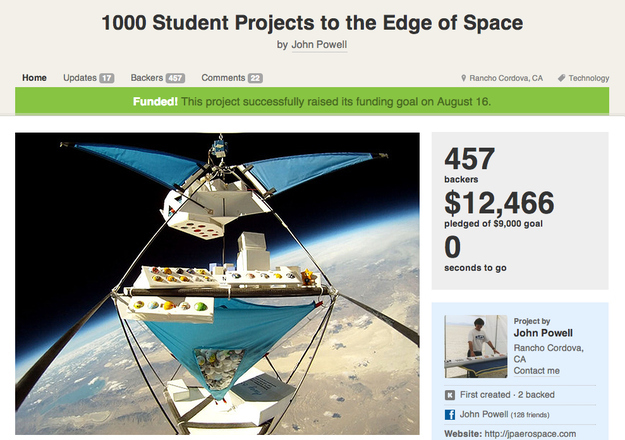The width and height of the screenshot is (625, 440).
Task: Click the Rancho Cordova, CA location link
Action: [x=506, y=78]
